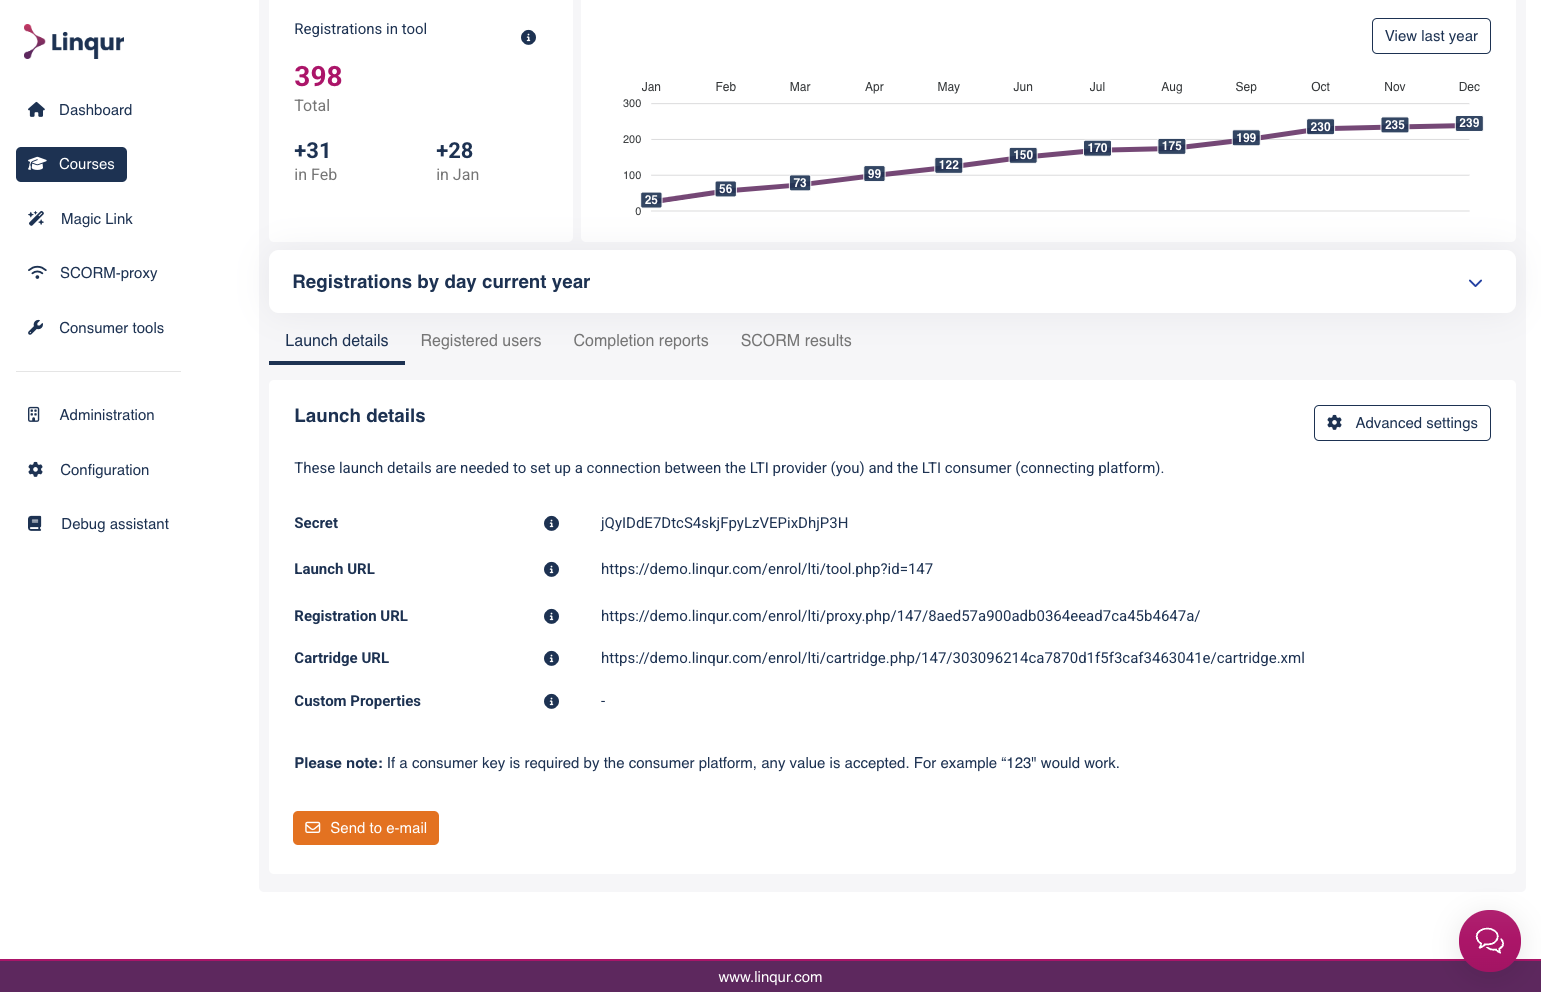1541x992 pixels.
Task: Click the Magic Link wand icon
Action: [x=36, y=218]
